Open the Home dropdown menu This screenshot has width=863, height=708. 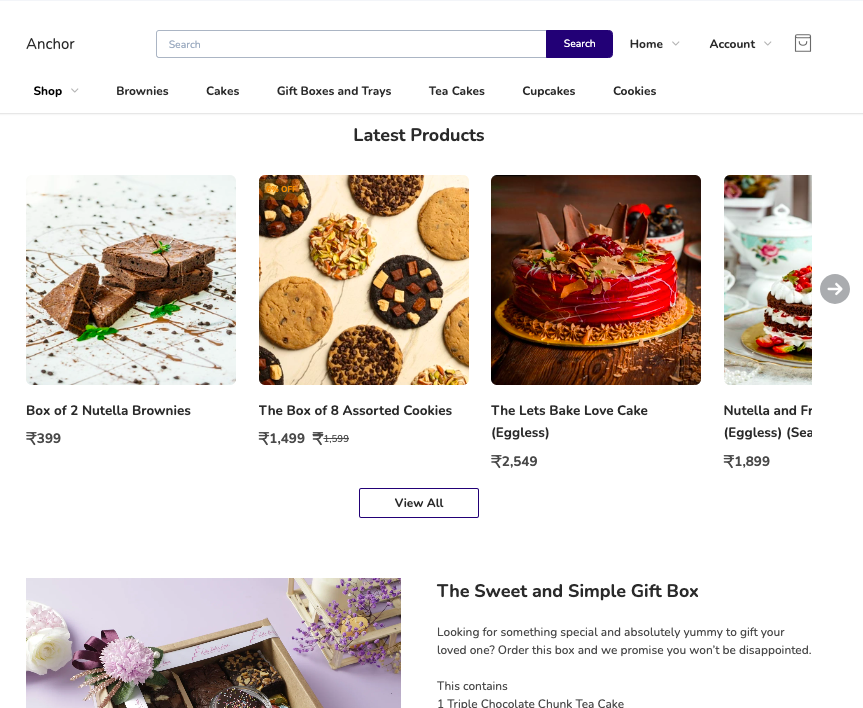(654, 44)
